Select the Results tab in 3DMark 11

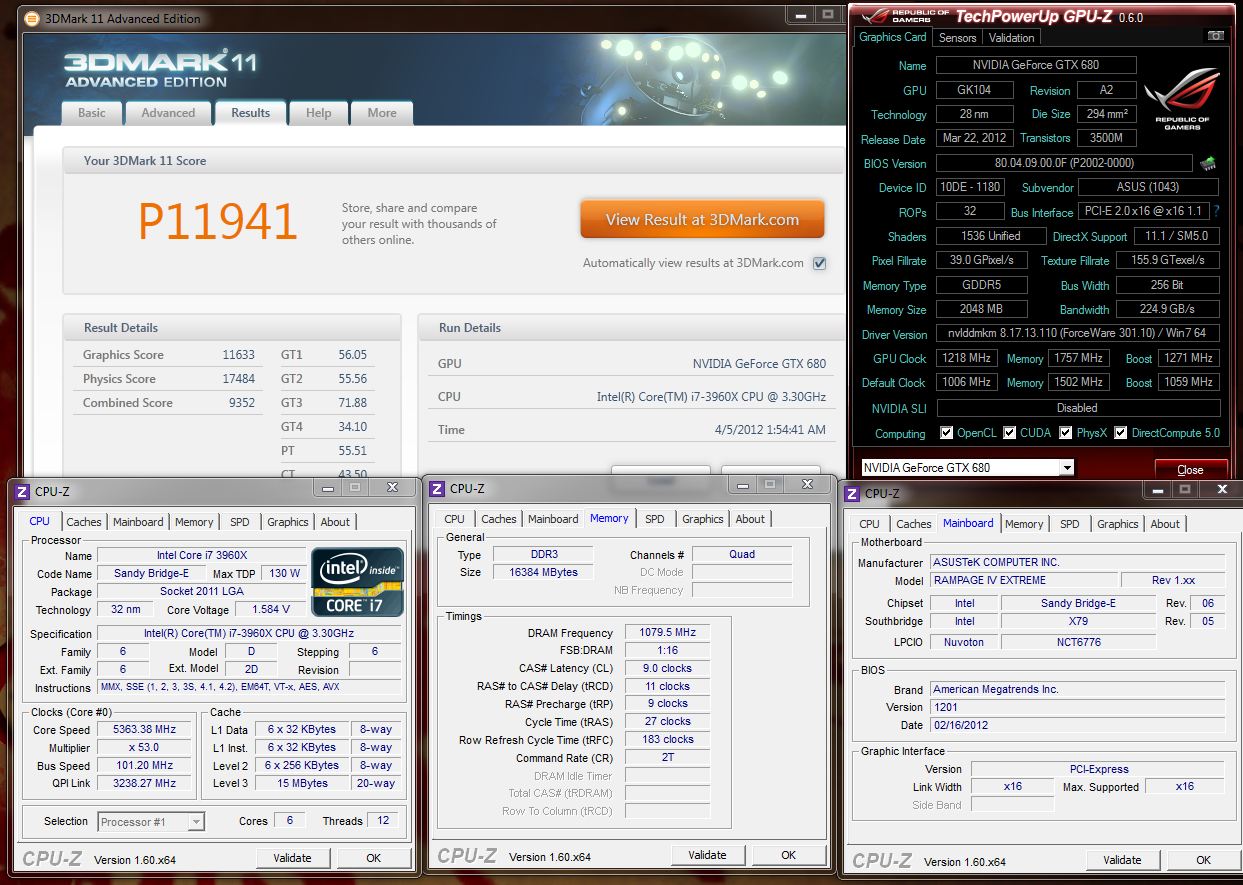pos(251,113)
